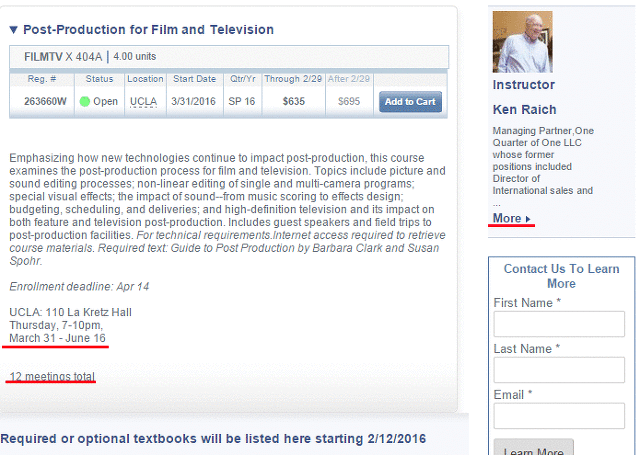The width and height of the screenshot is (640, 455).
Task: Click the $695 price after 2/29
Action: click(349, 101)
